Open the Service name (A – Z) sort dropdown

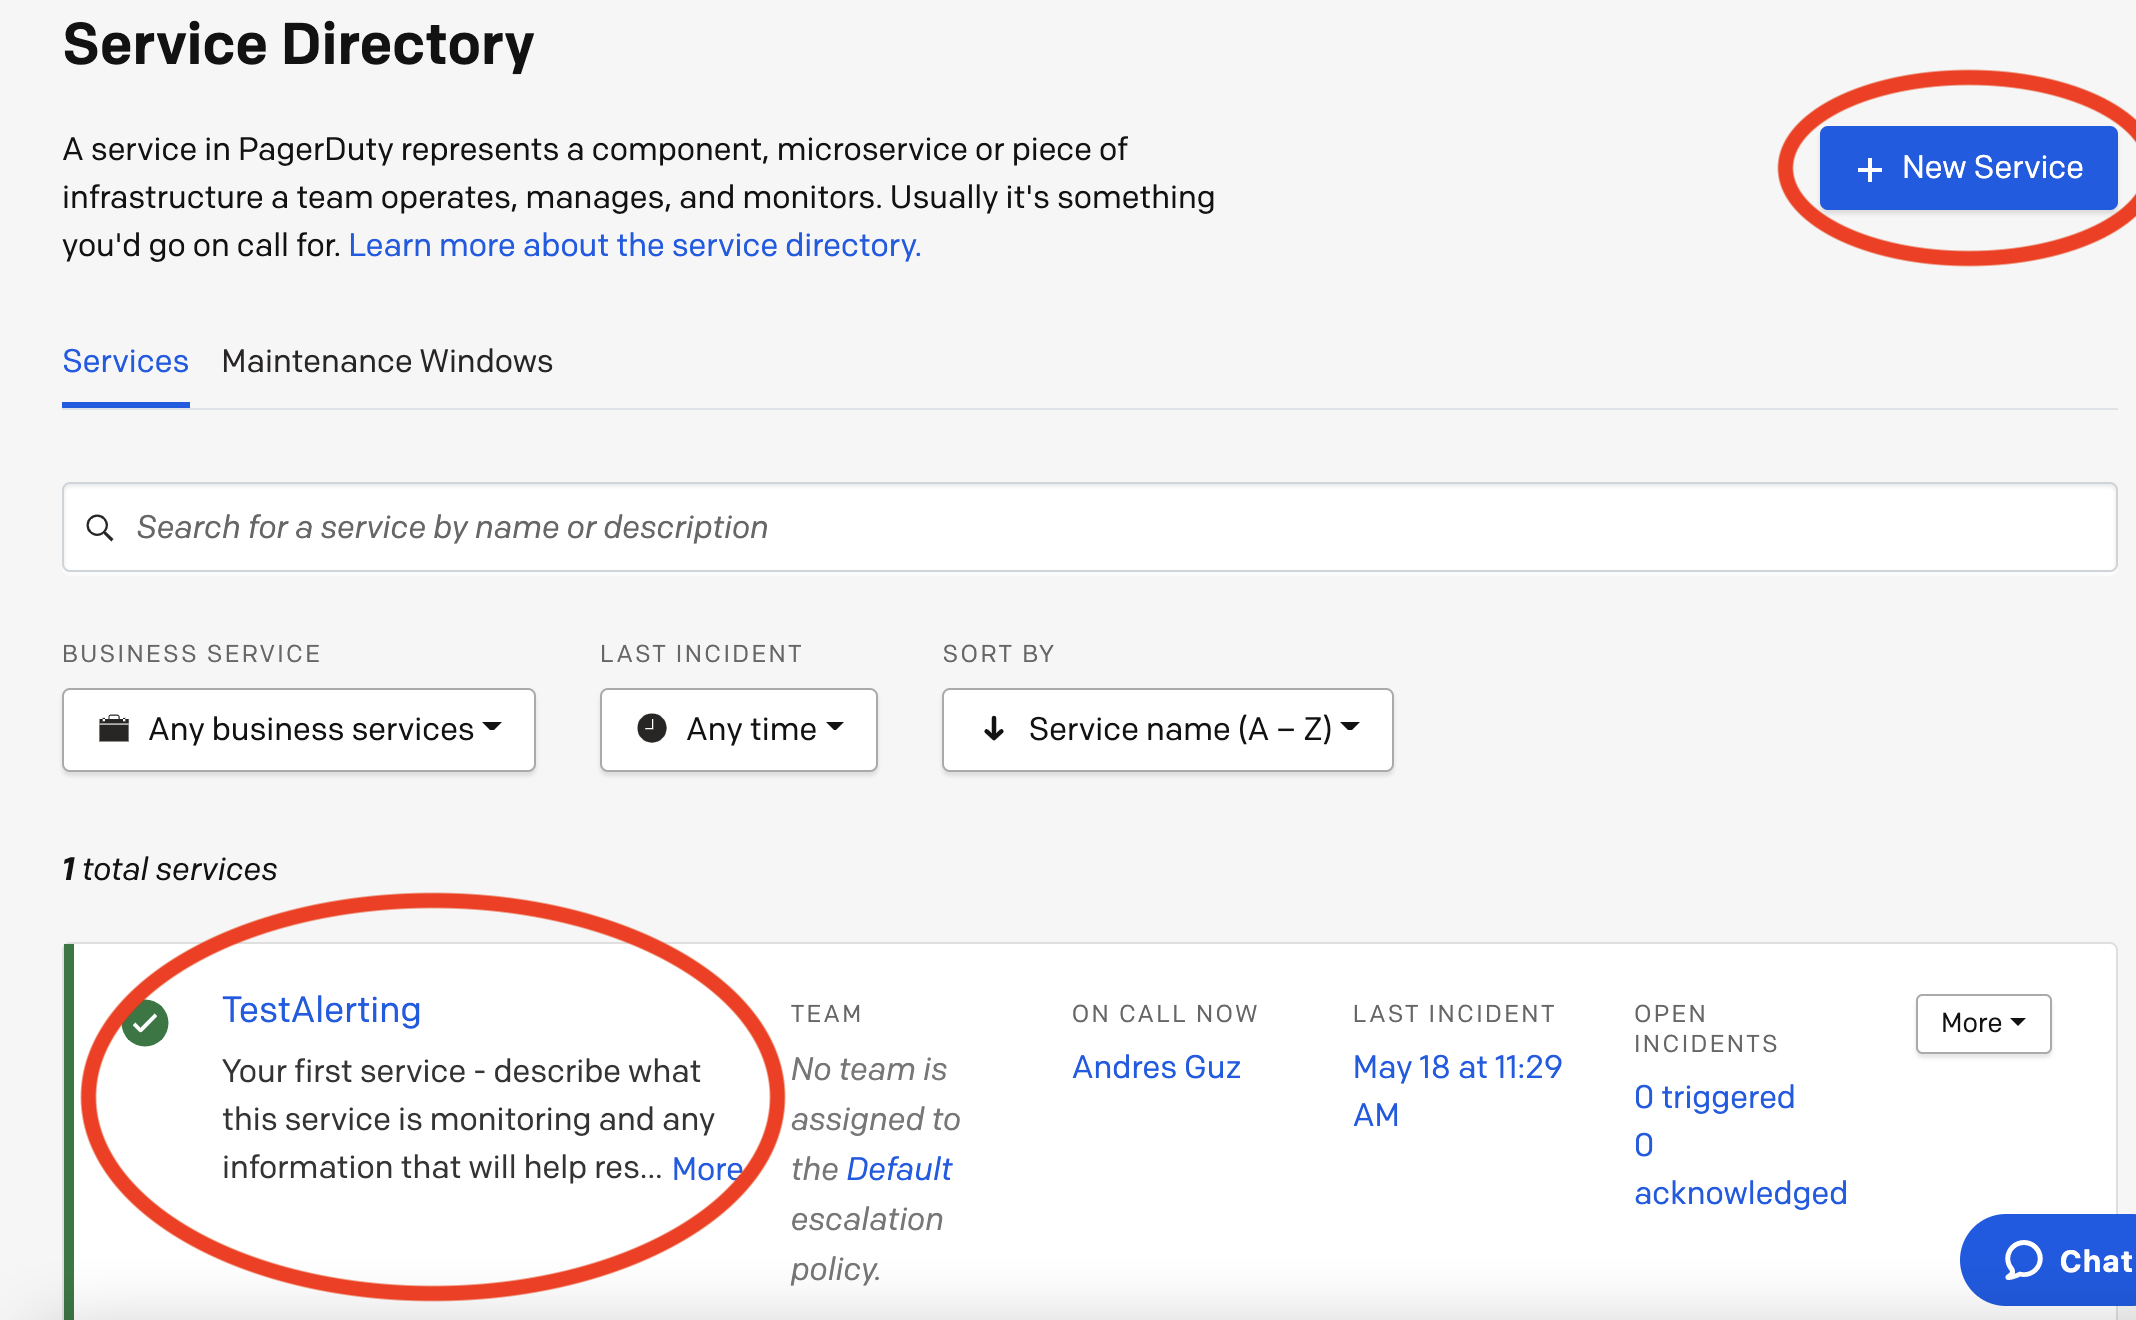tap(1167, 729)
